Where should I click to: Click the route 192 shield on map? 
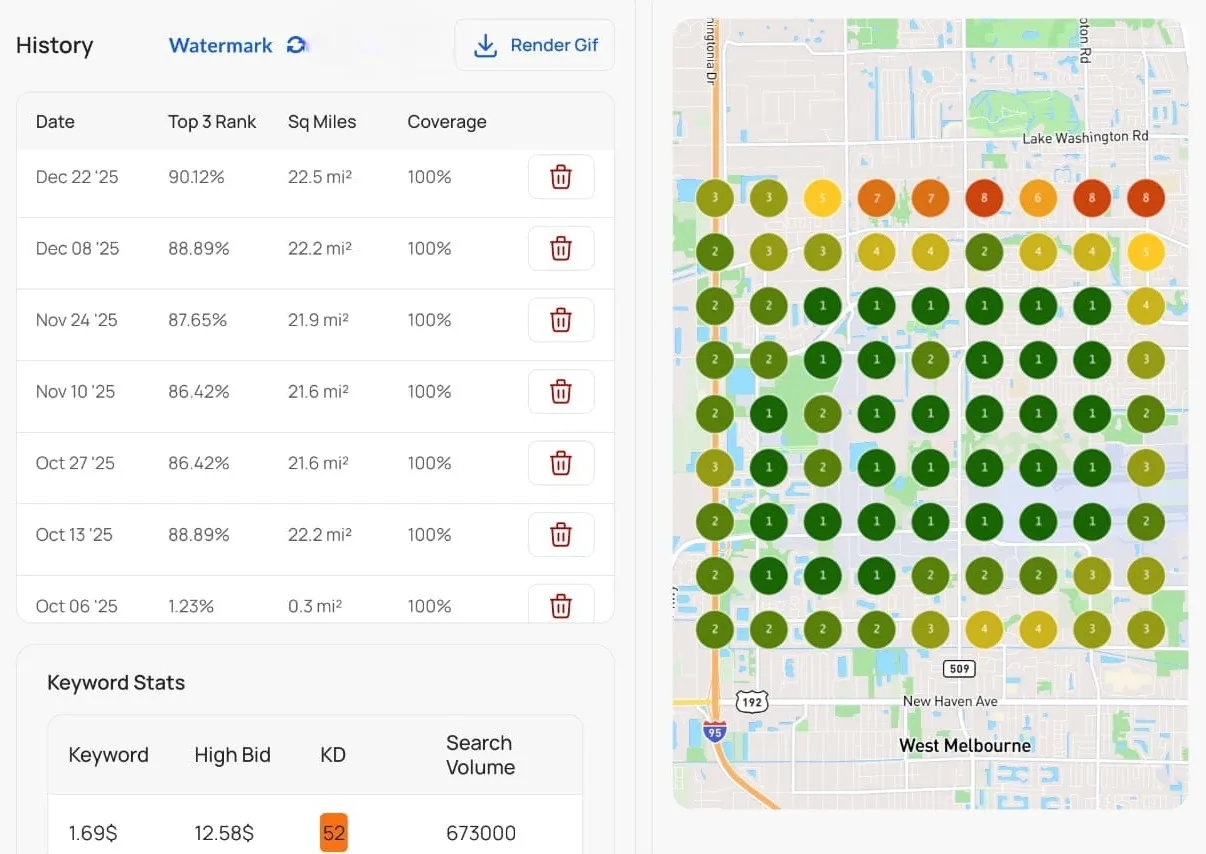[752, 702]
